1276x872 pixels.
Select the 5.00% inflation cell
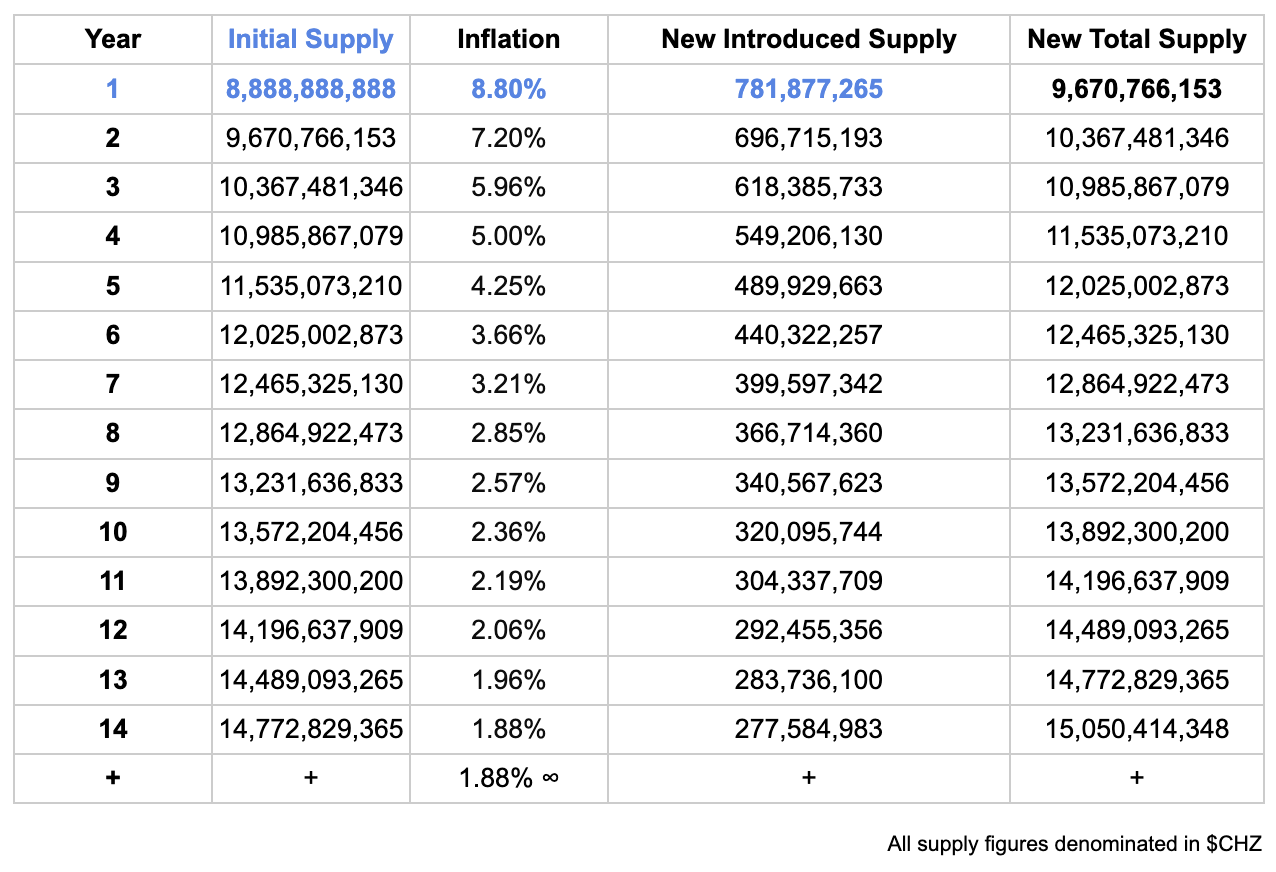pos(508,237)
